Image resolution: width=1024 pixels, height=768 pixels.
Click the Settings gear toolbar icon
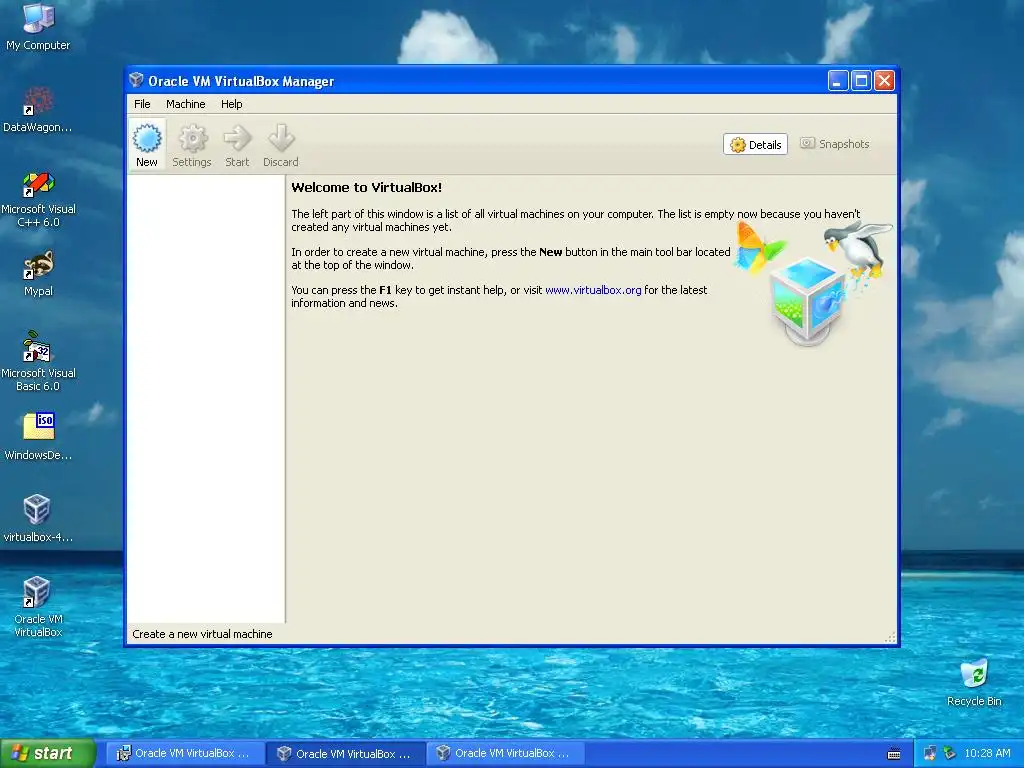coord(192,144)
